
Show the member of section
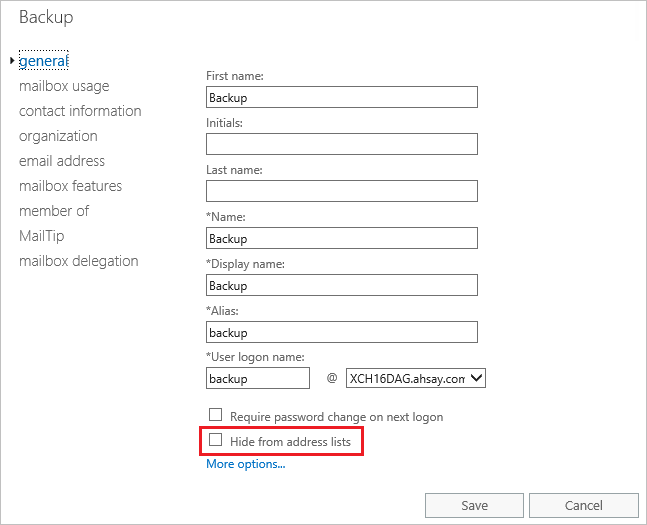pos(54,211)
